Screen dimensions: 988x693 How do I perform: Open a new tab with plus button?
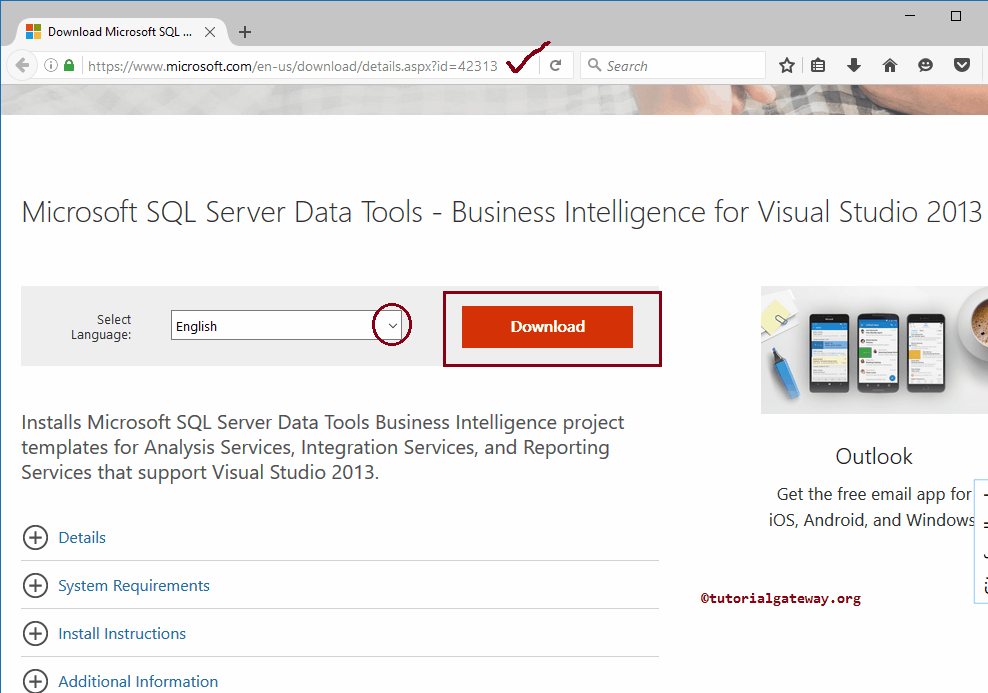pyautogui.click(x=245, y=32)
